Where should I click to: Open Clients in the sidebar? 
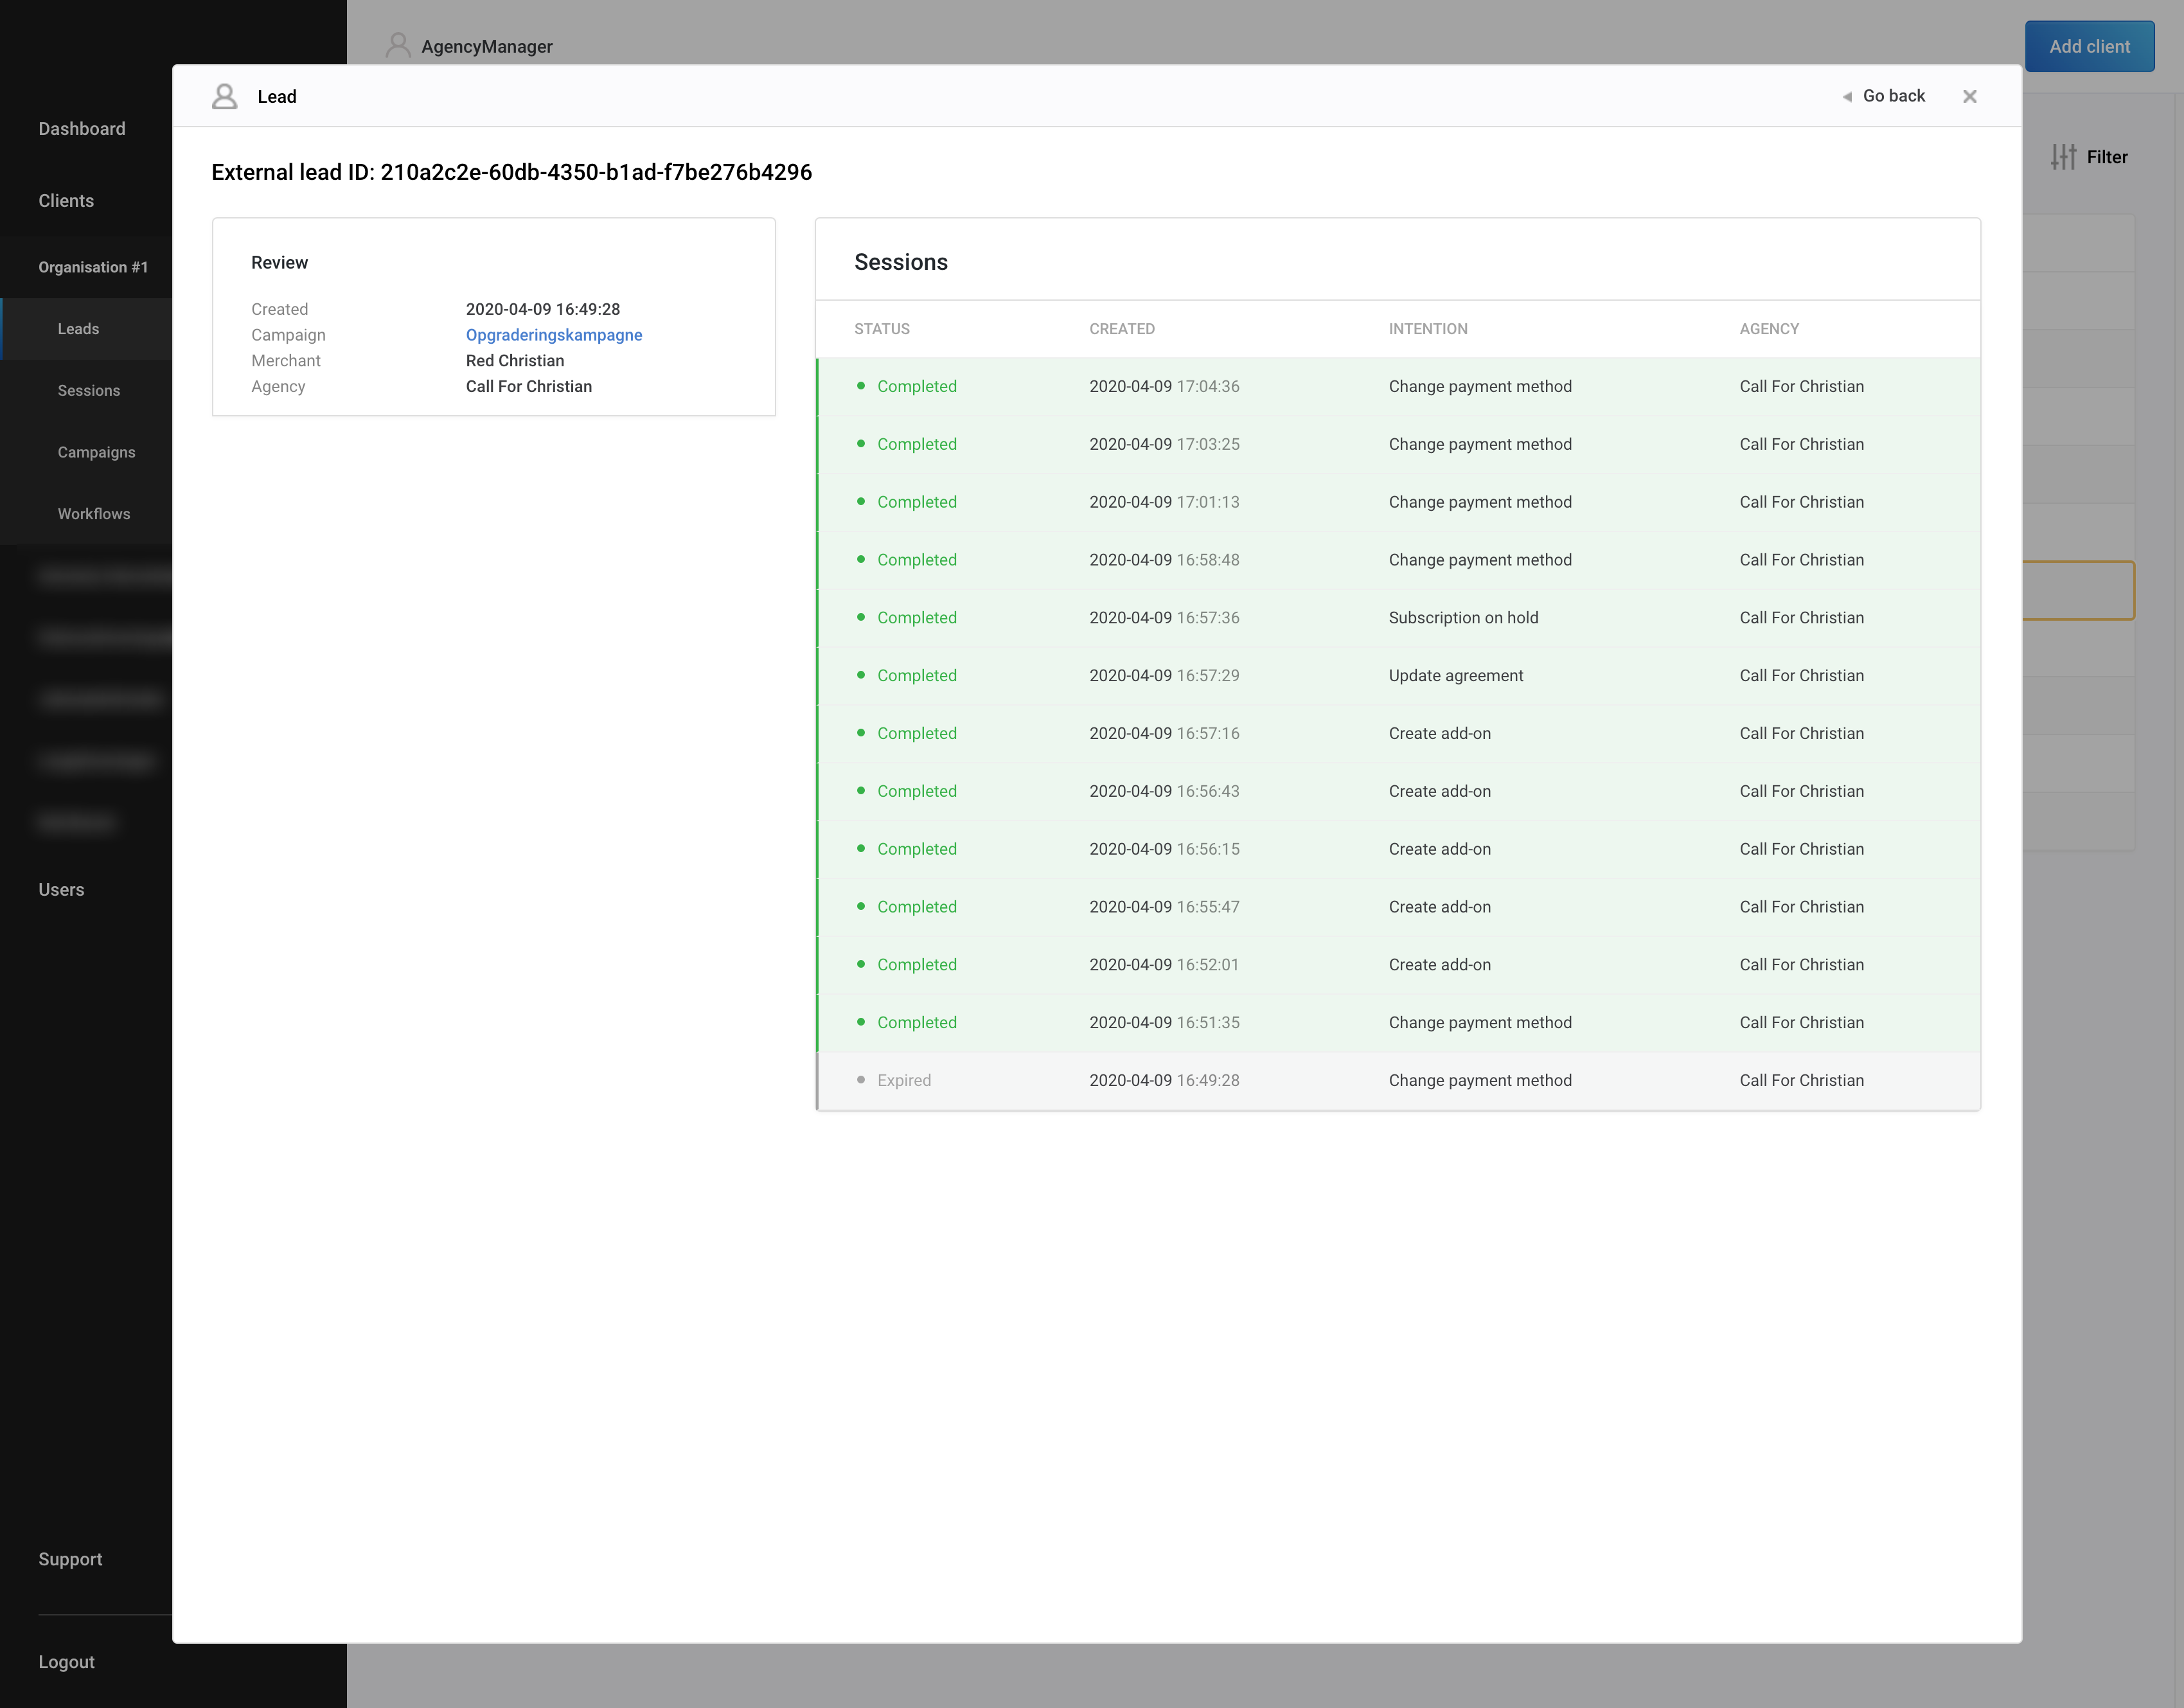[x=66, y=201]
